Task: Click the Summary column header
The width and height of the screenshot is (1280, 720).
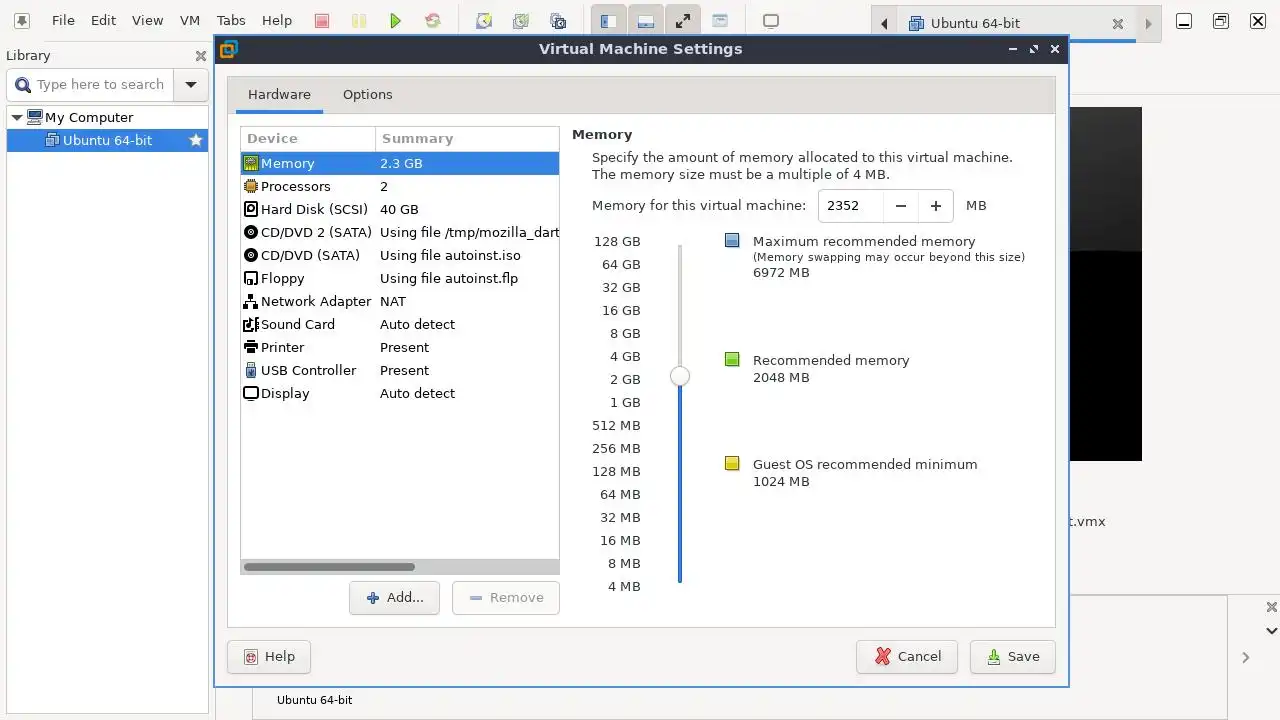Action: pos(467,138)
